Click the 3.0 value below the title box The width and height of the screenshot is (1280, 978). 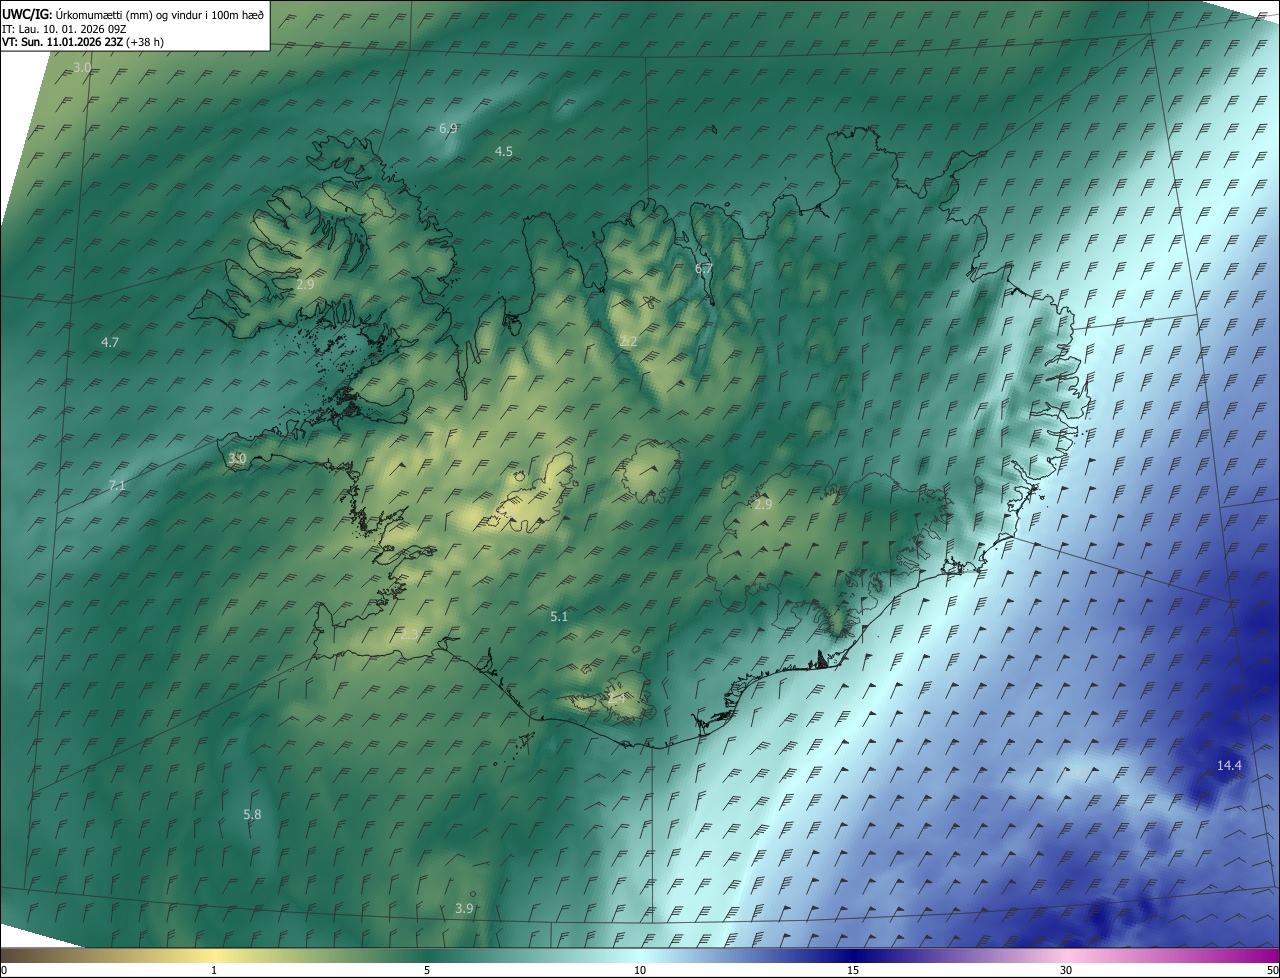tap(82, 67)
